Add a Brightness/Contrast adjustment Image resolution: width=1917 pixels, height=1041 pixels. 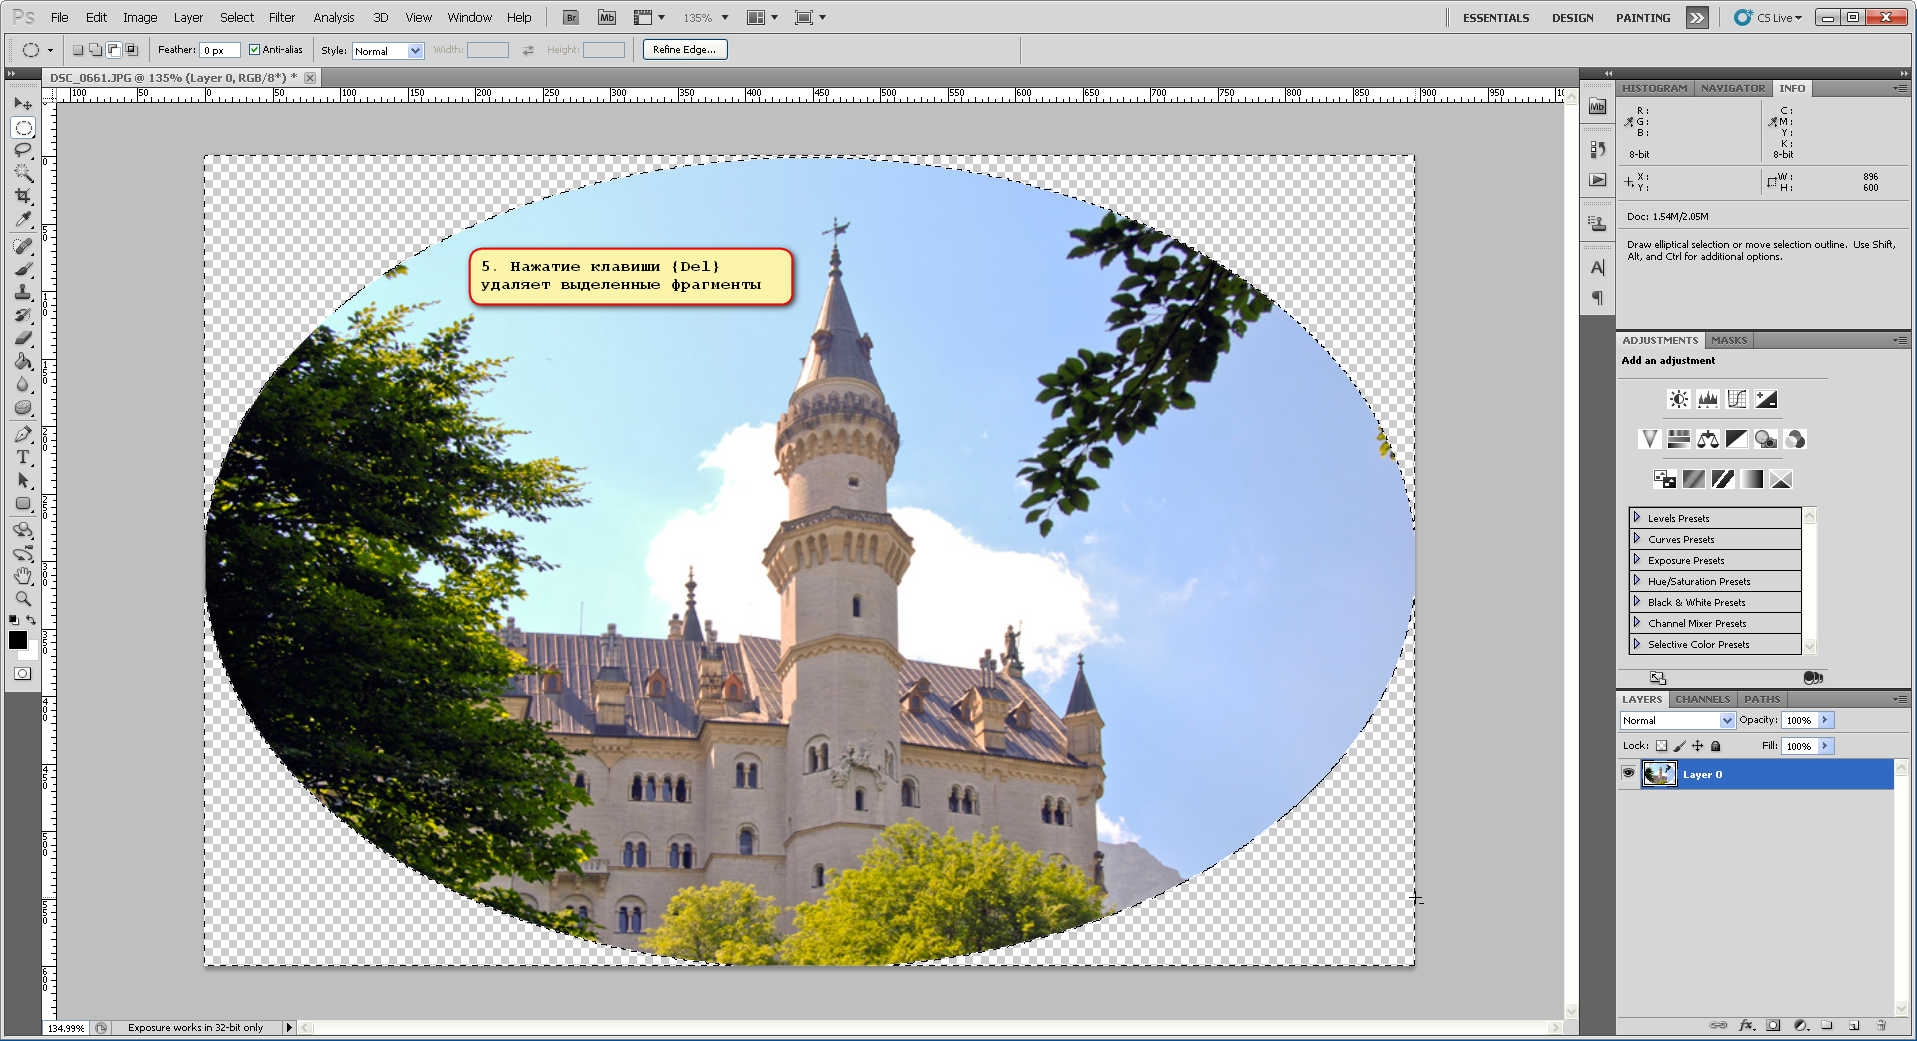point(1678,399)
